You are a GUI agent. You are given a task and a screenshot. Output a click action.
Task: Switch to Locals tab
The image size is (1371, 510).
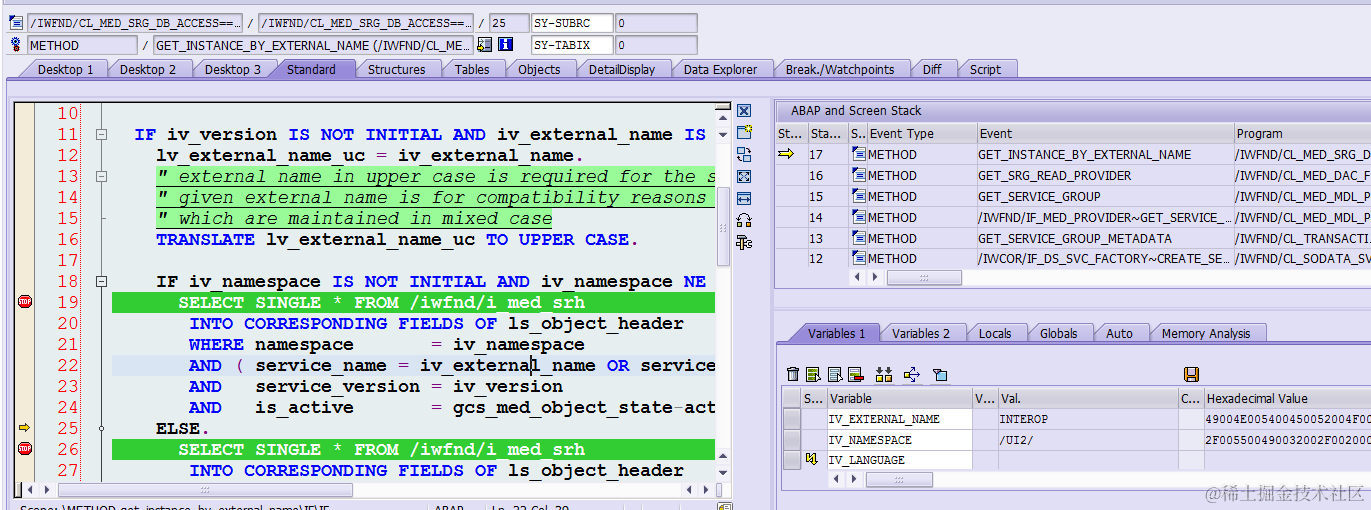(995, 333)
